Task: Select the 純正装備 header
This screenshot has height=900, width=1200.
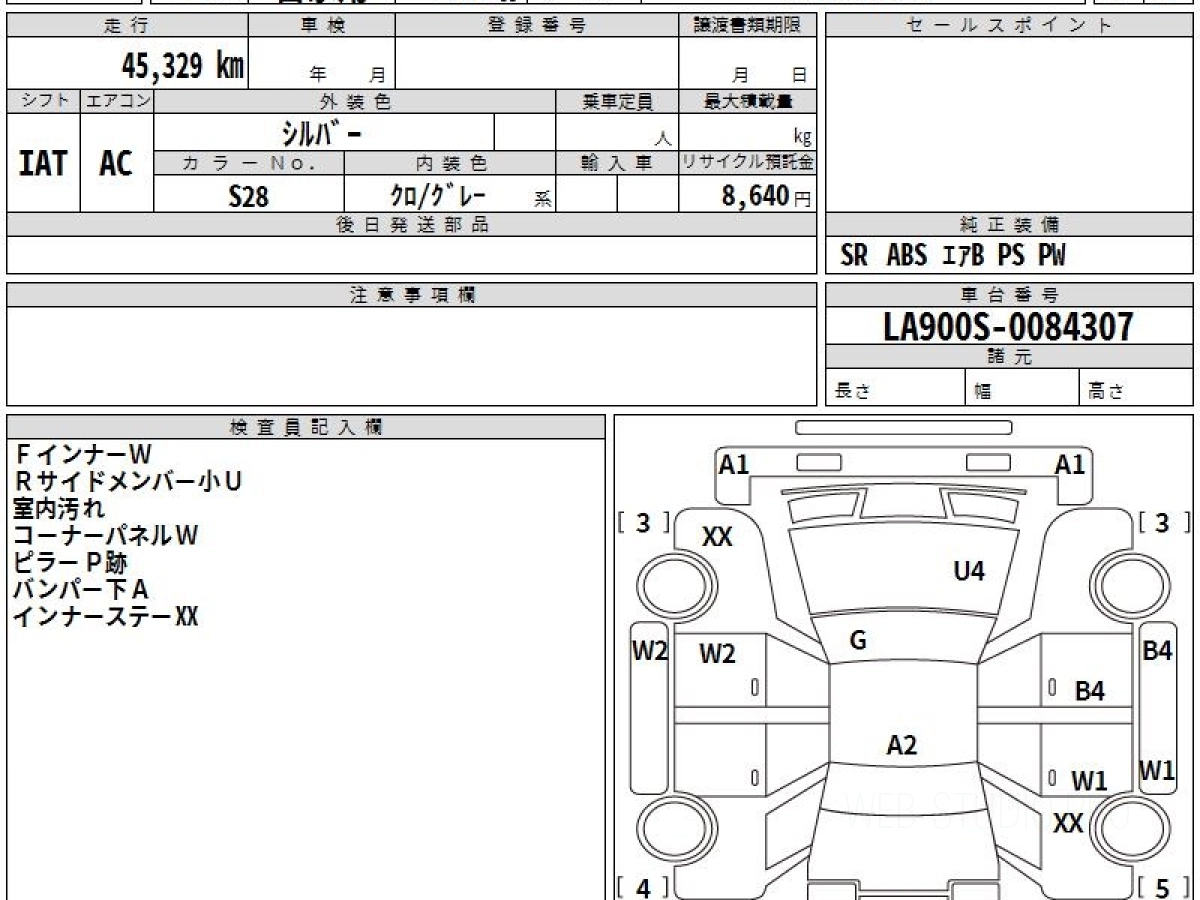Action: [1010, 225]
